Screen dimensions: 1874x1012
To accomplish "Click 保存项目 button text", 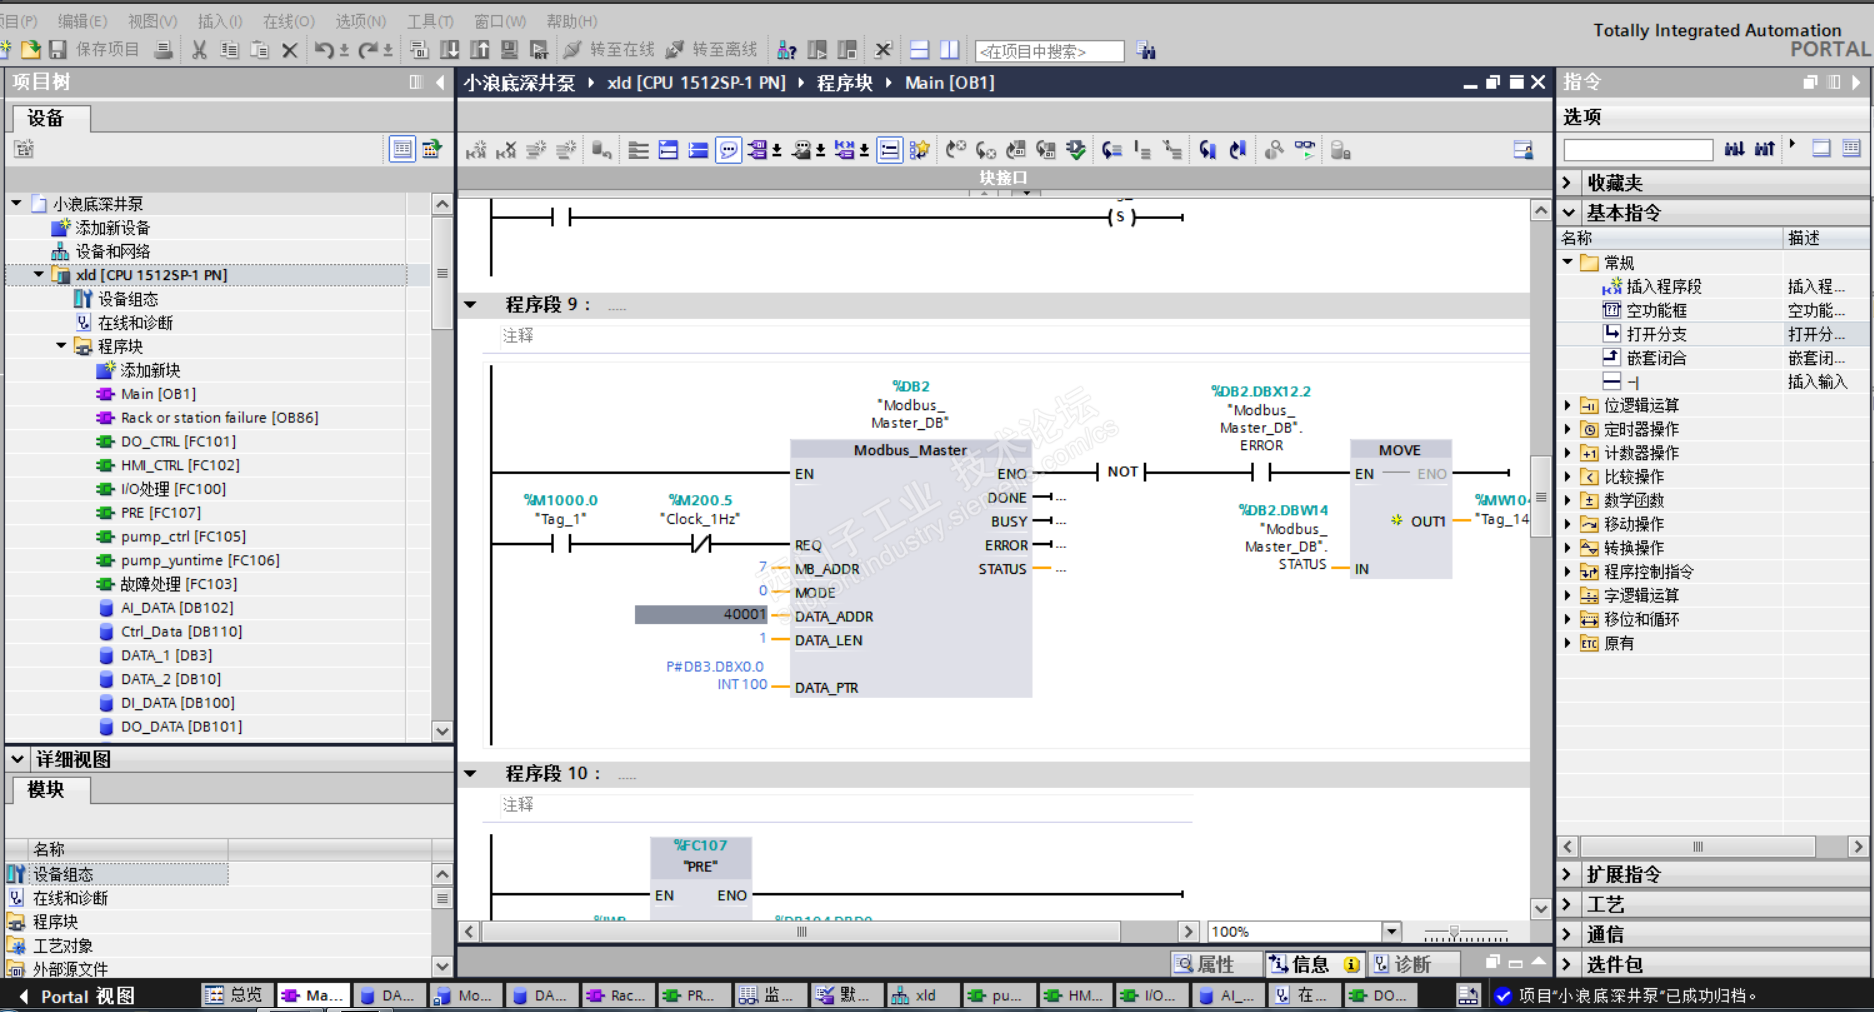I will pyautogui.click(x=107, y=50).
